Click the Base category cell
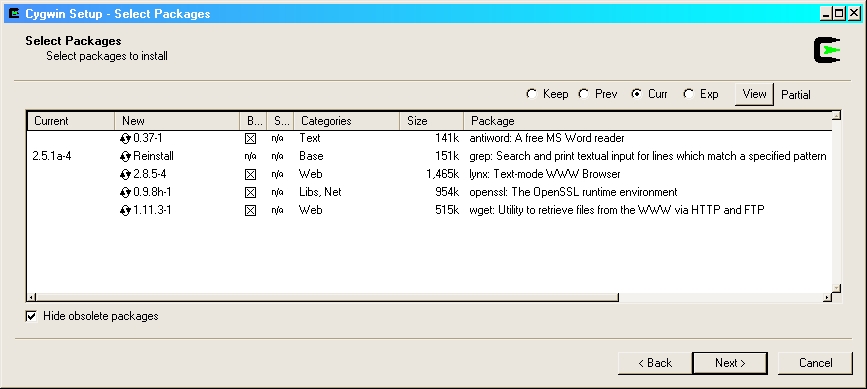This screenshot has width=867, height=389. pos(311,156)
